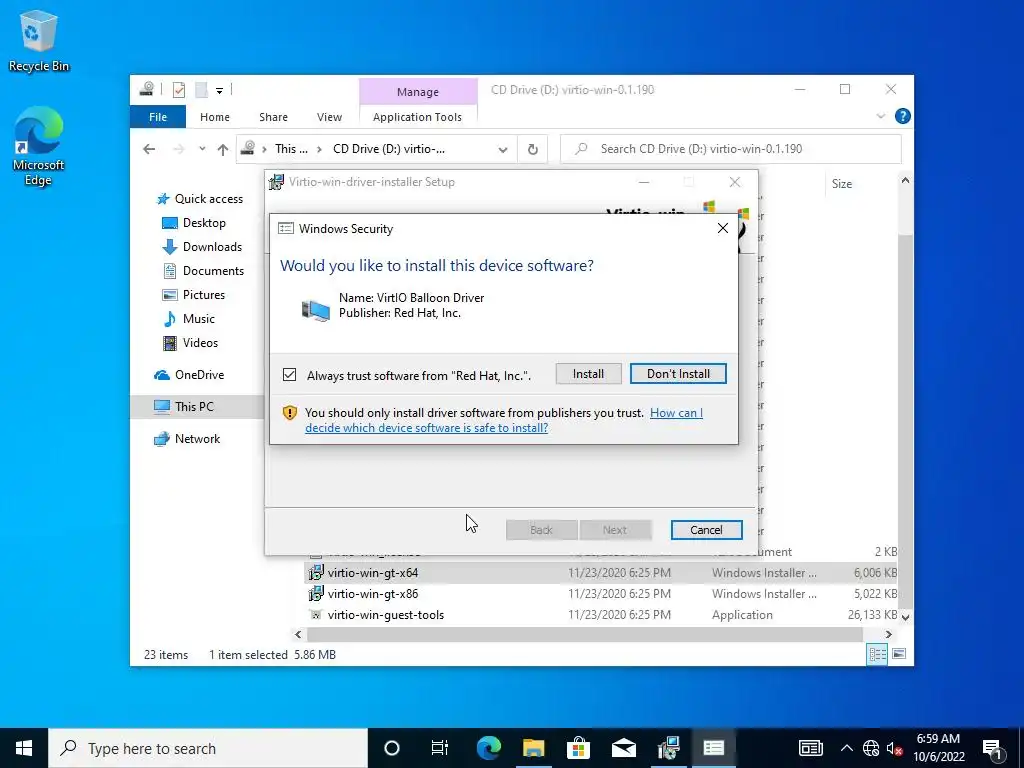Click the Install button
Screen dimensions: 1024x768
pyautogui.click(x=588, y=374)
